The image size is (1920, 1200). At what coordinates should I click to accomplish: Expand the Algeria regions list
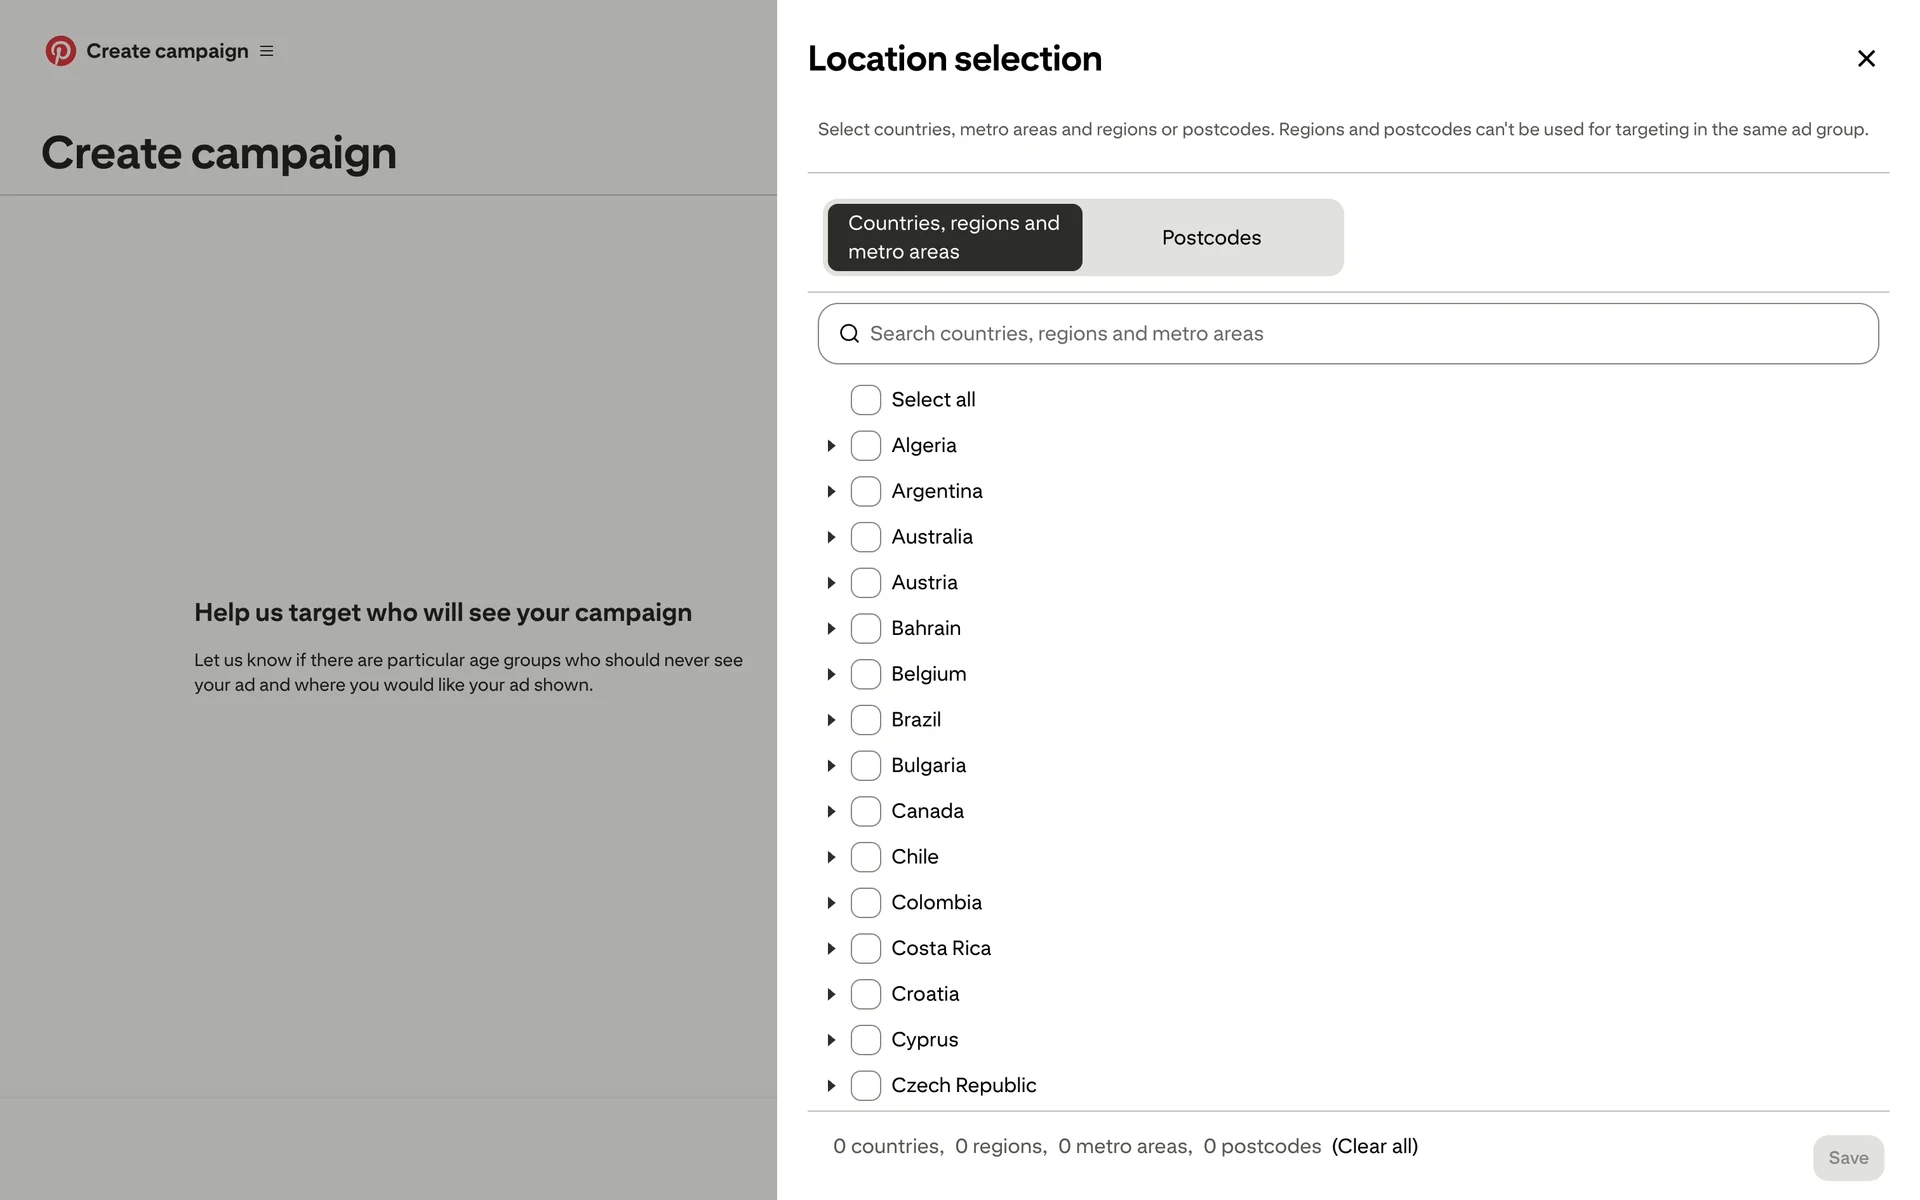831,446
